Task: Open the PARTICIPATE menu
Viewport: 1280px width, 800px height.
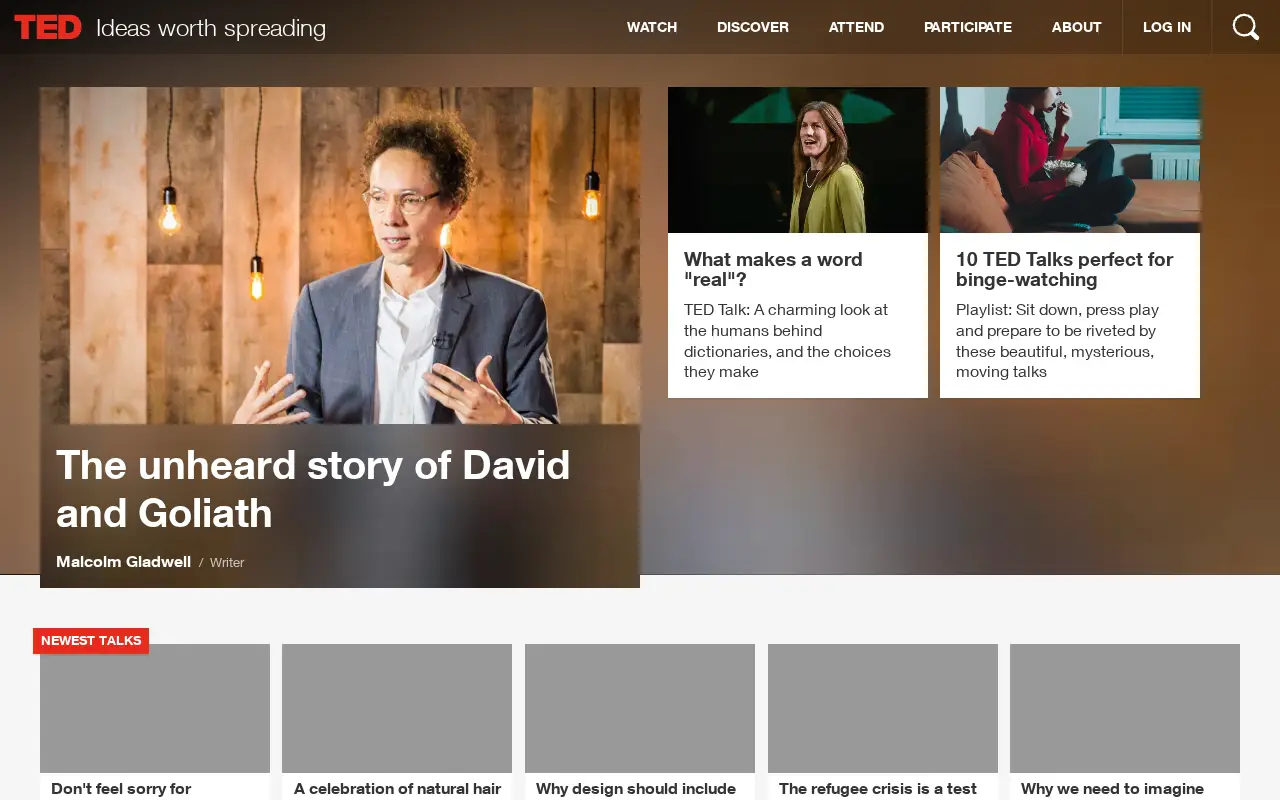Action: pos(968,27)
